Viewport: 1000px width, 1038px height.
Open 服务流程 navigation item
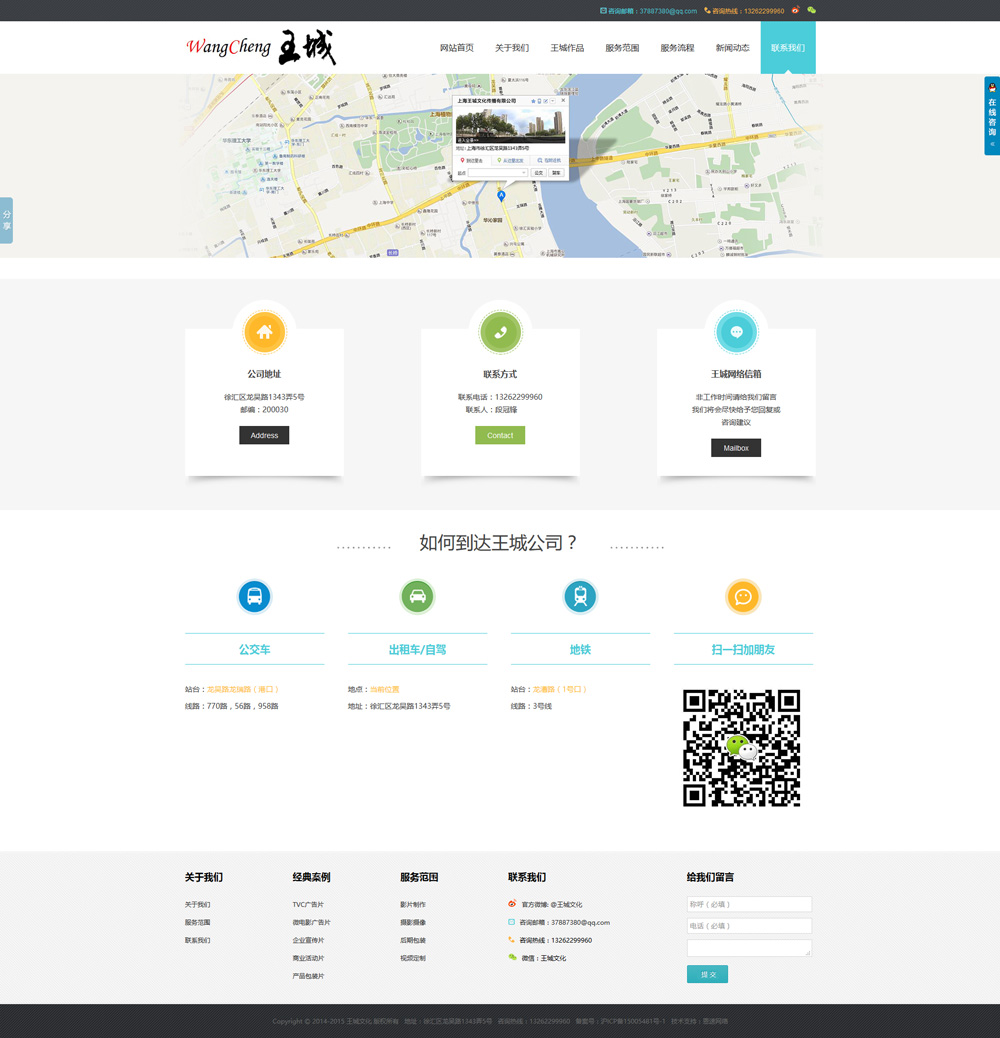click(x=677, y=48)
